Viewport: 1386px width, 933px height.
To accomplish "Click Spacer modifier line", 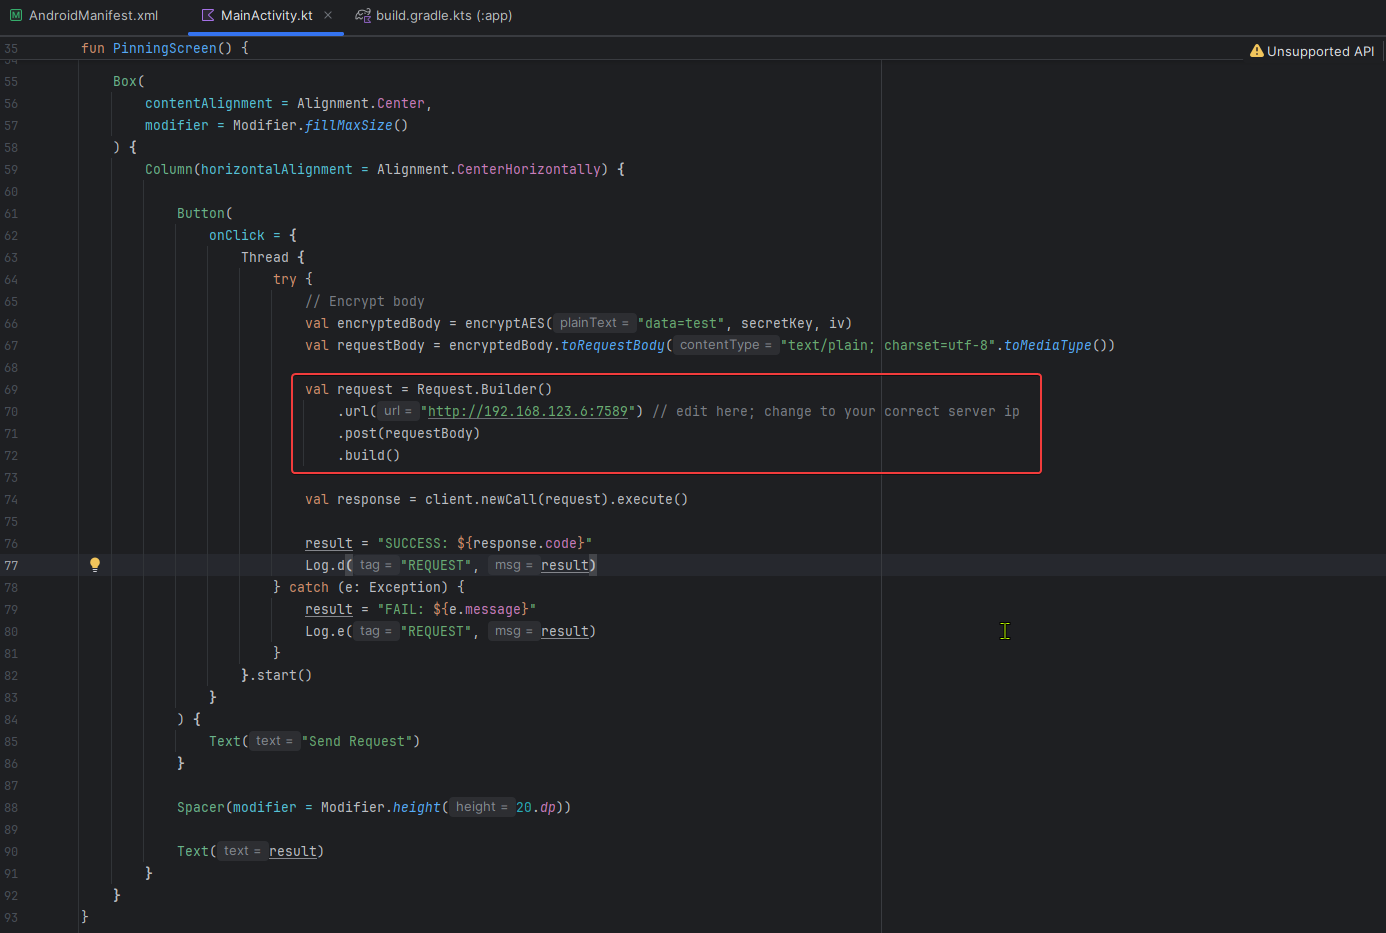I will click(374, 807).
